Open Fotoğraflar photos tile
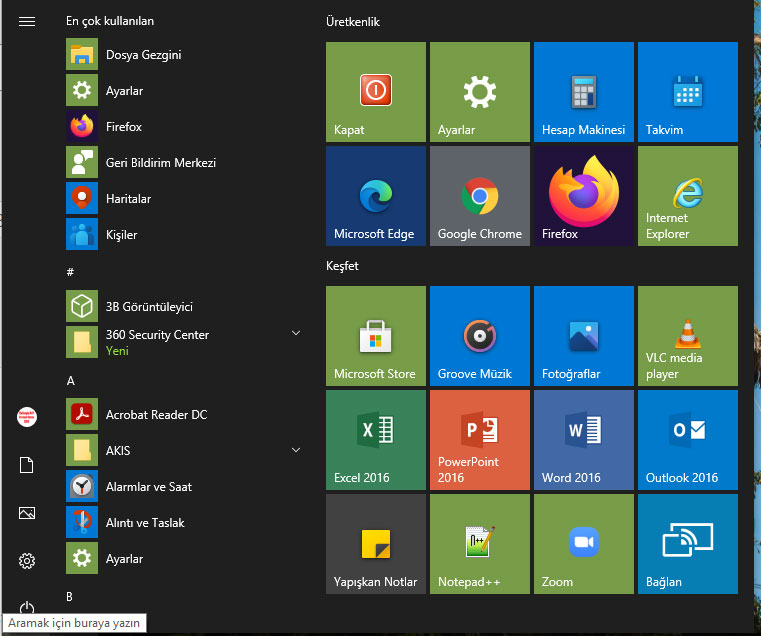 583,335
